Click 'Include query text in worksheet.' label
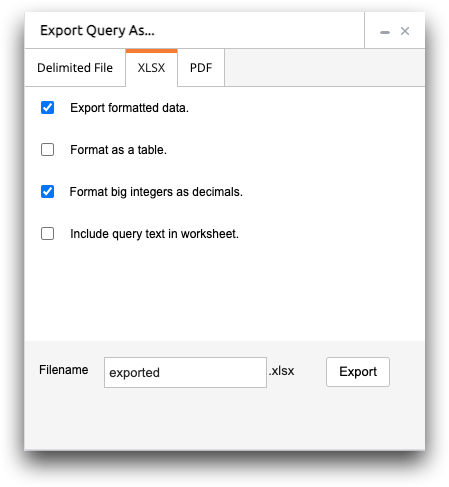Image resolution: width=449 pixels, height=487 pixels. 154,234
